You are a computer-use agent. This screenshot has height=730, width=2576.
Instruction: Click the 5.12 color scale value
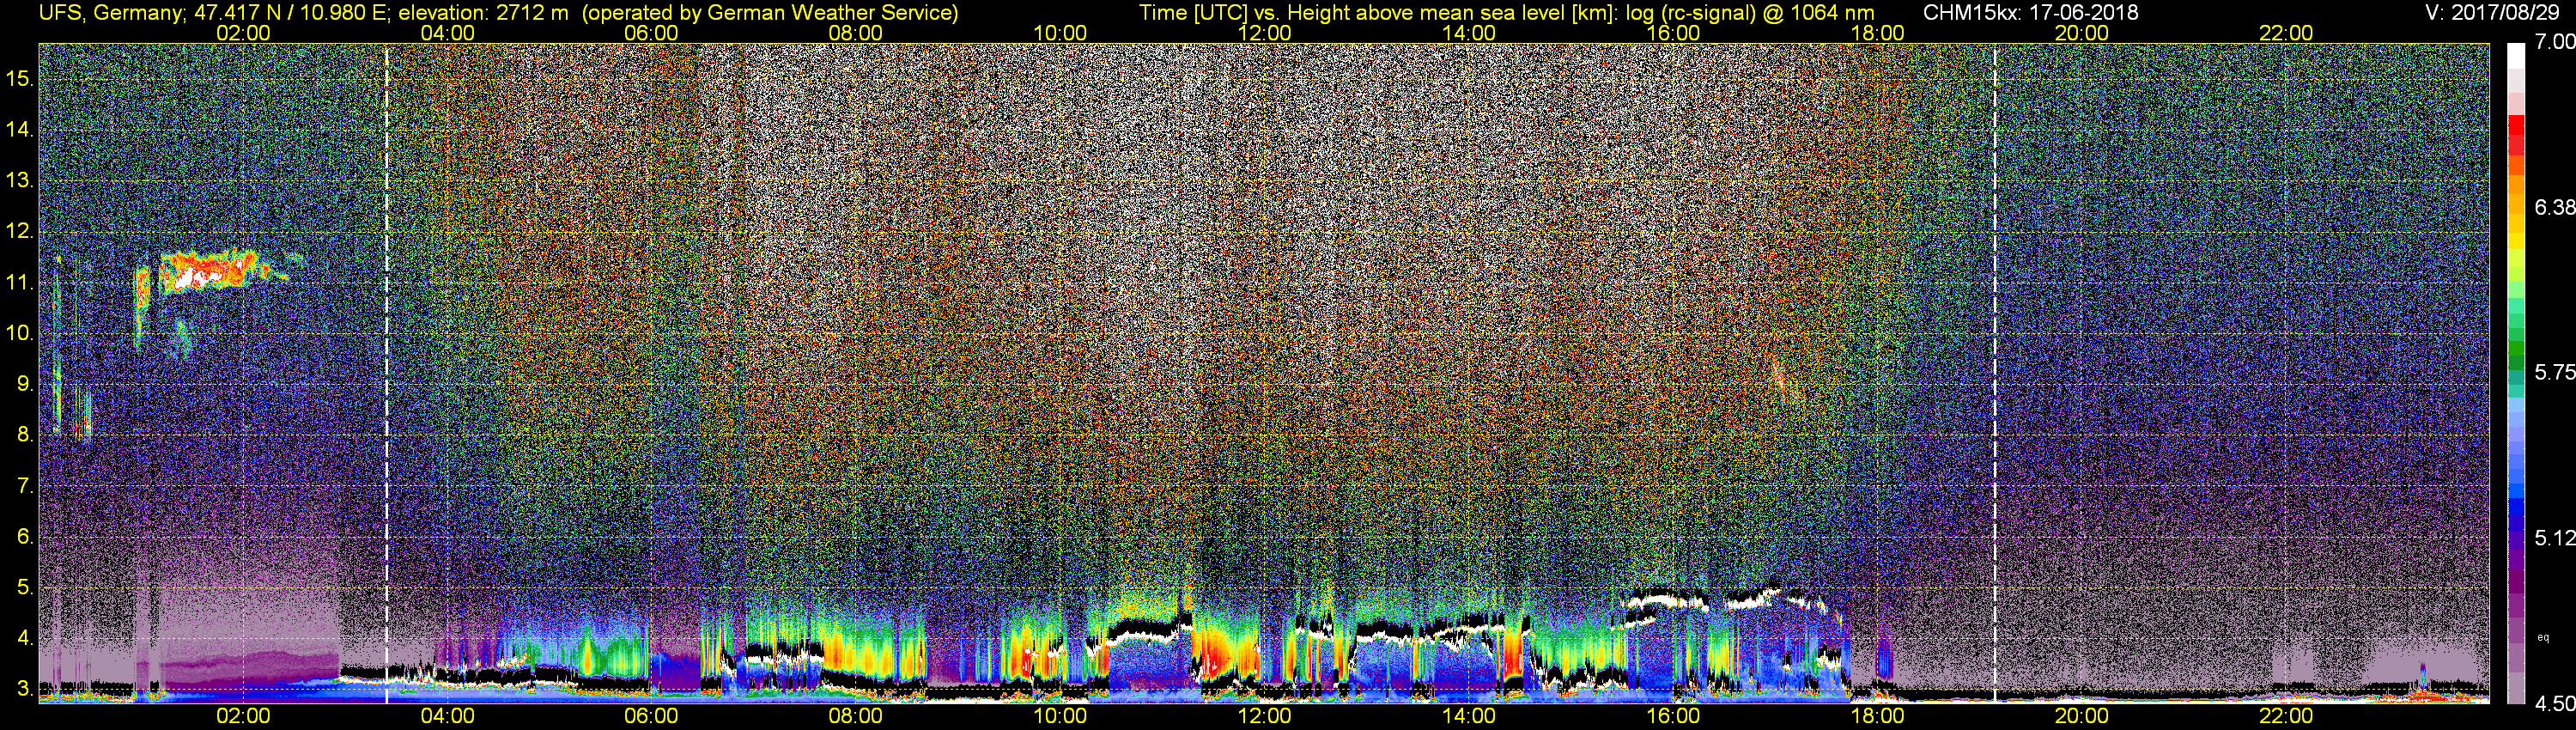[x=2555, y=538]
